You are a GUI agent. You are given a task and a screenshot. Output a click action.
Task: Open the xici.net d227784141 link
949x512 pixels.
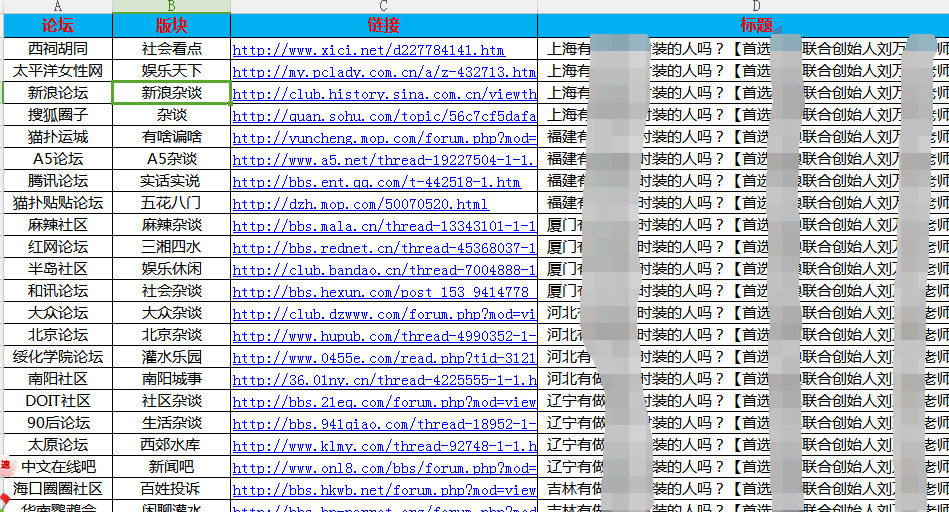(369, 50)
